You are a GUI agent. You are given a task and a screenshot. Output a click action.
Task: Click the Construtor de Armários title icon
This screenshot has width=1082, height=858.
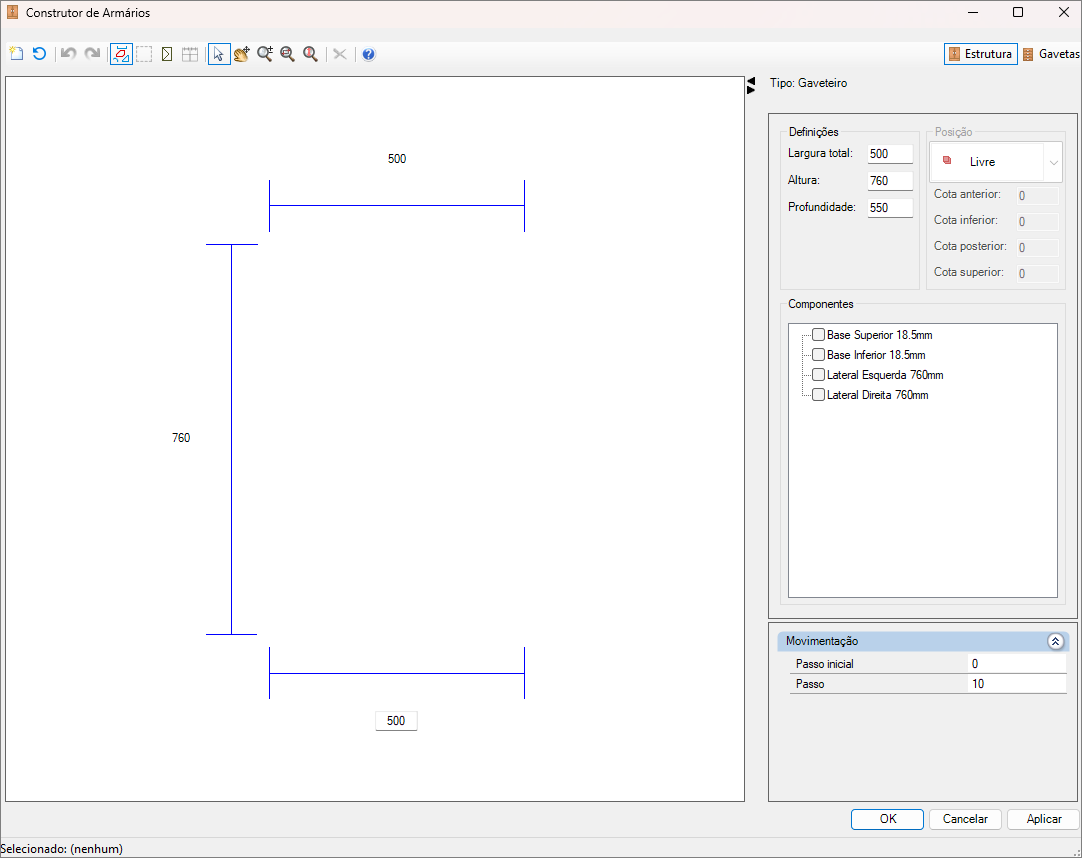click(12, 12)
